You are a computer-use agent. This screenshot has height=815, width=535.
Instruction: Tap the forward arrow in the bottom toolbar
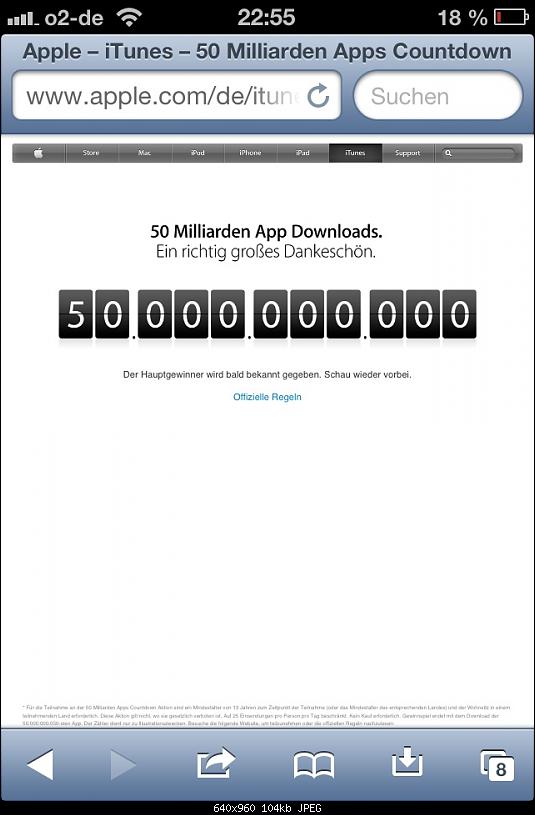coord(123,764)
